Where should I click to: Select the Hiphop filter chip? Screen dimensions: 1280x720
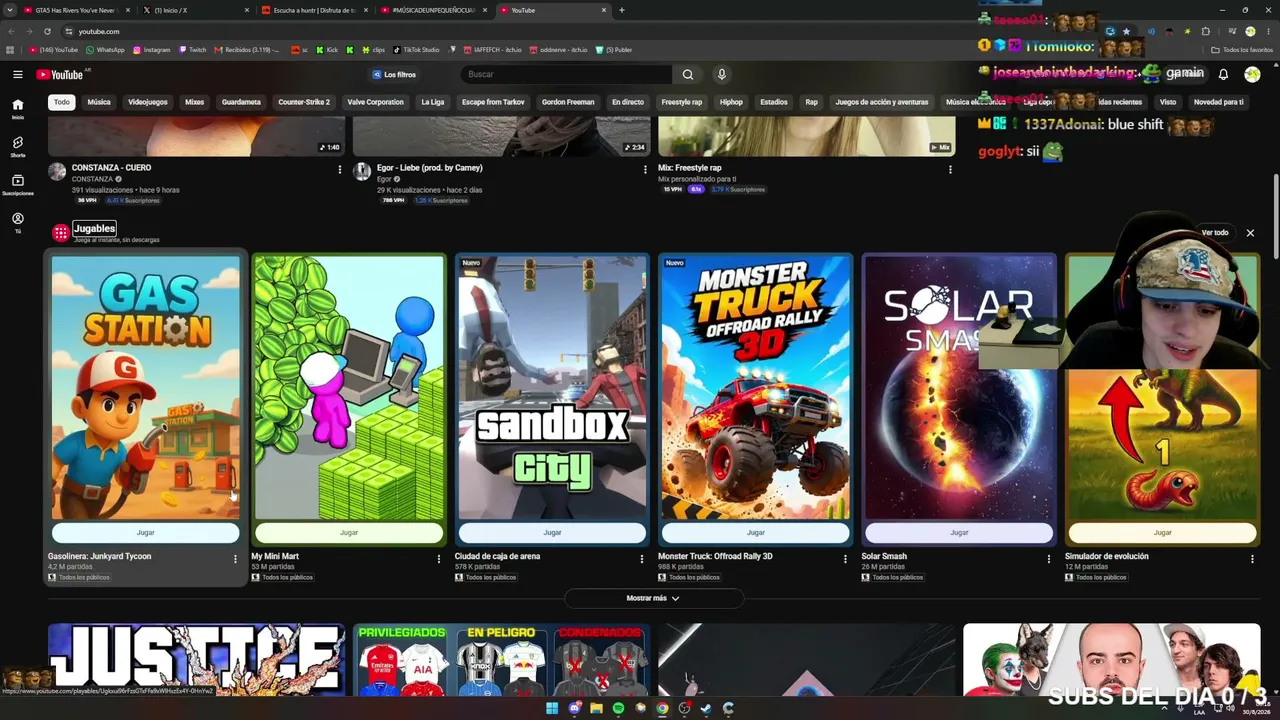point(731,102)
